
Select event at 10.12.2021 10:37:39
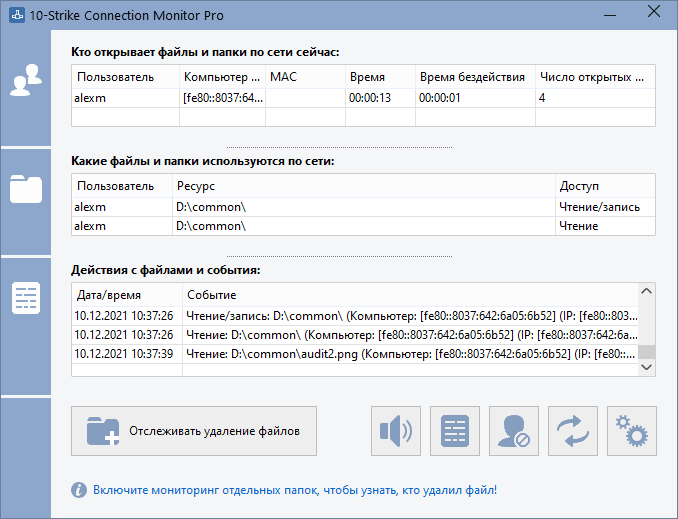[355, 354]
